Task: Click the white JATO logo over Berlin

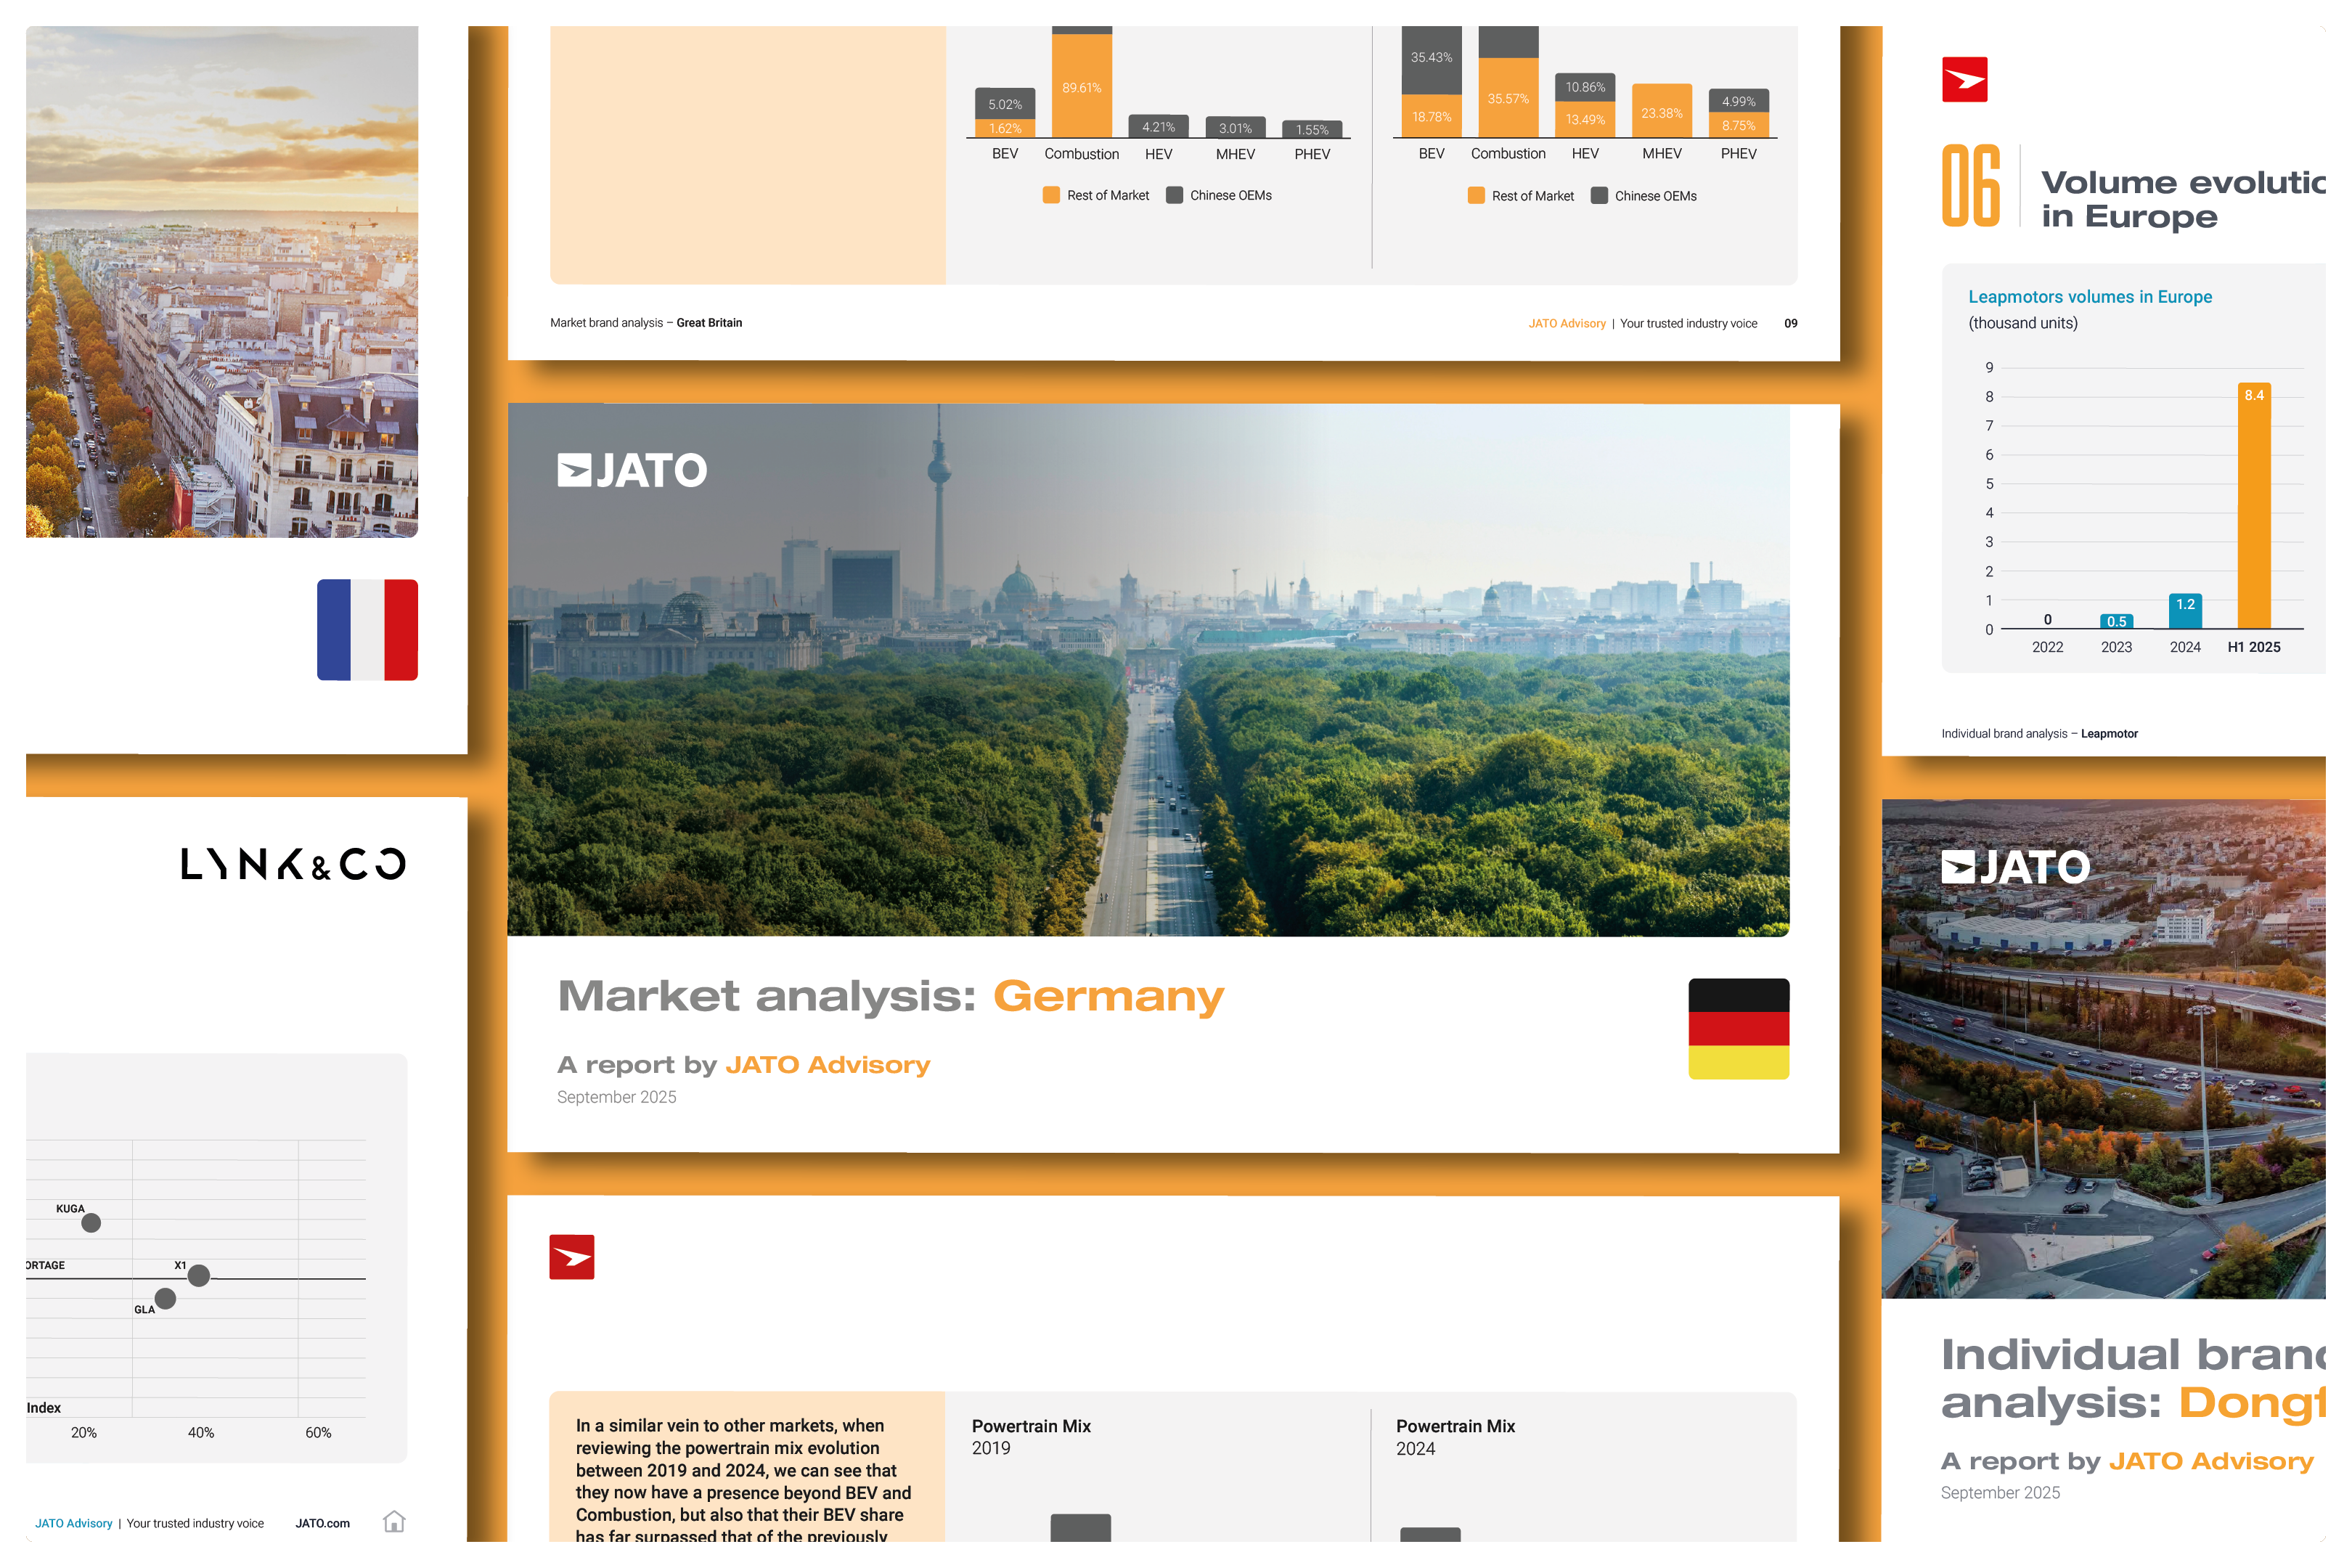Action: [x=632, y=470]
